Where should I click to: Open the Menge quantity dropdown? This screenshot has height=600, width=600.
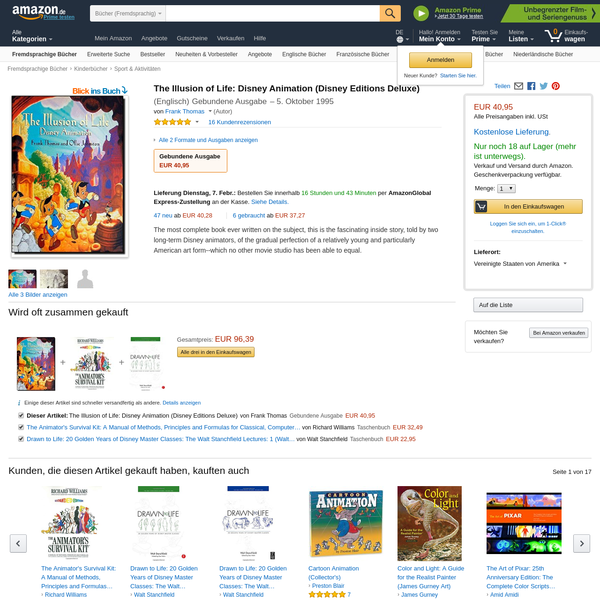(x=506, y=189)
